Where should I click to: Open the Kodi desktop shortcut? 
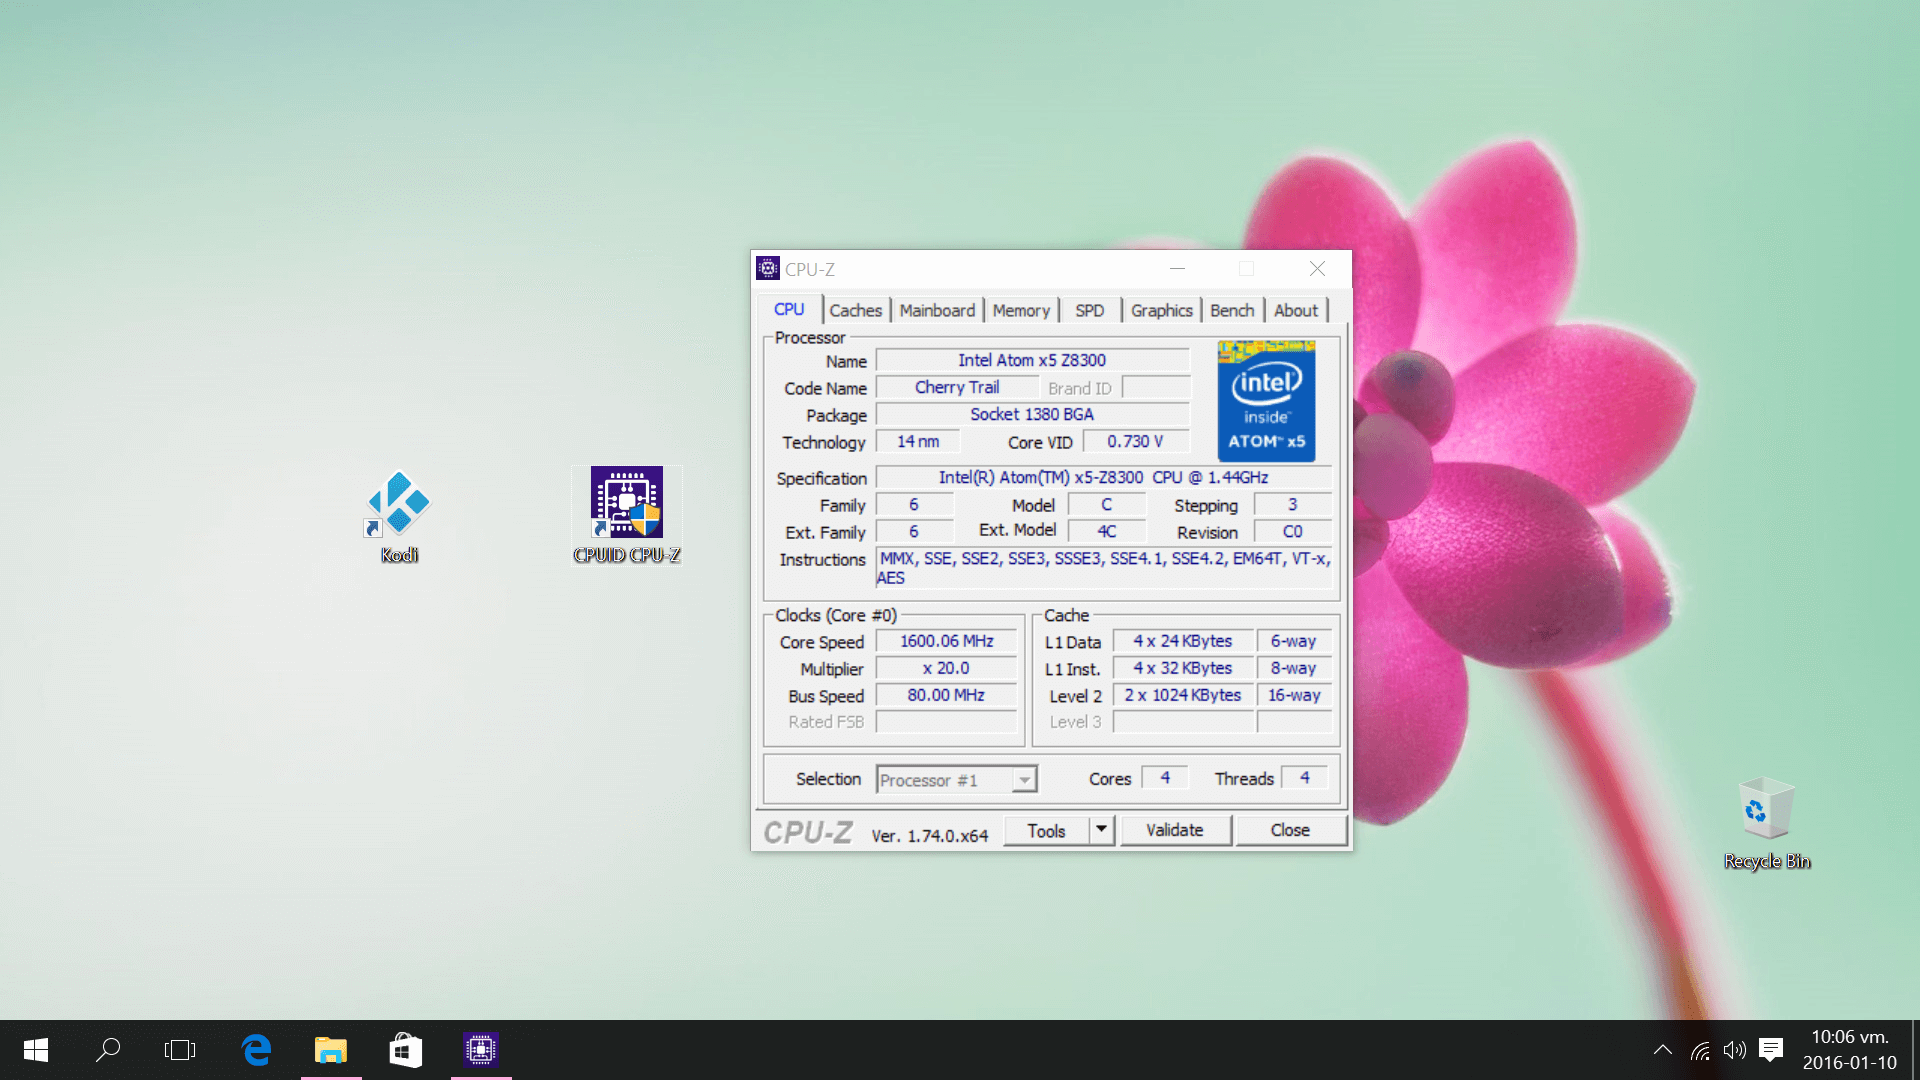[x=399, y=517]
